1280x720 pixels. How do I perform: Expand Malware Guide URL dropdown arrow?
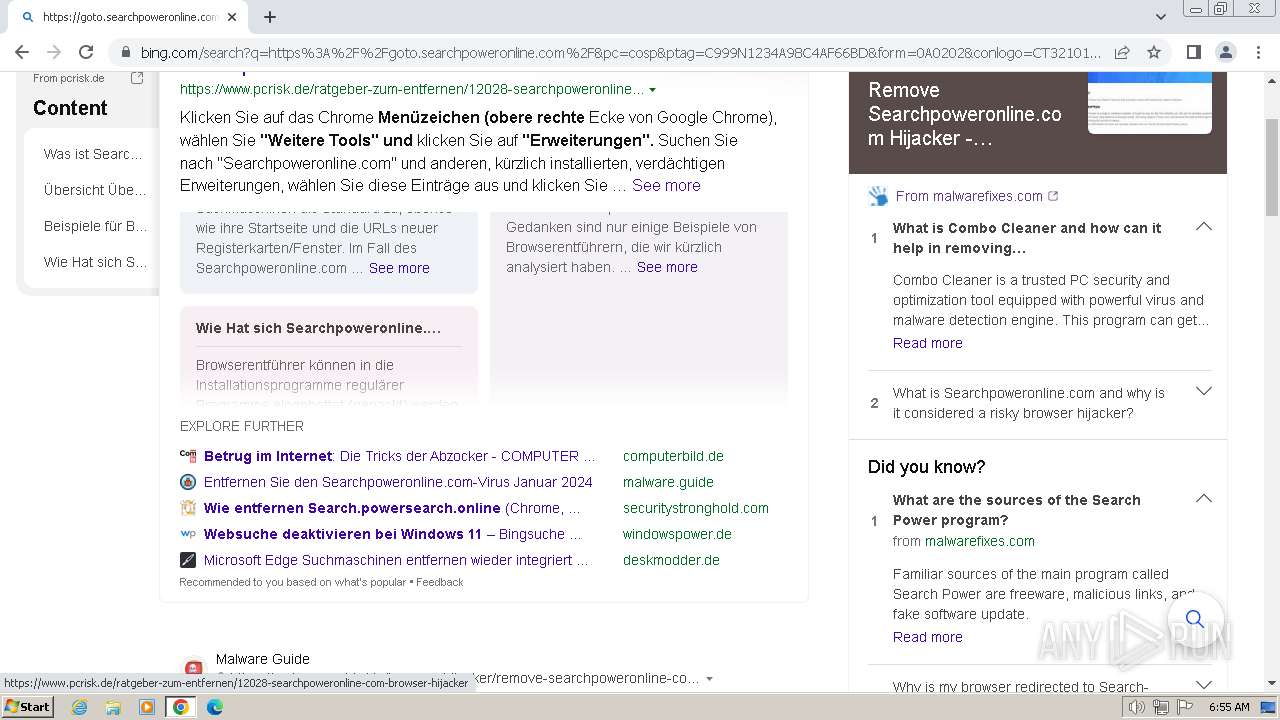(x=709, y=679)
